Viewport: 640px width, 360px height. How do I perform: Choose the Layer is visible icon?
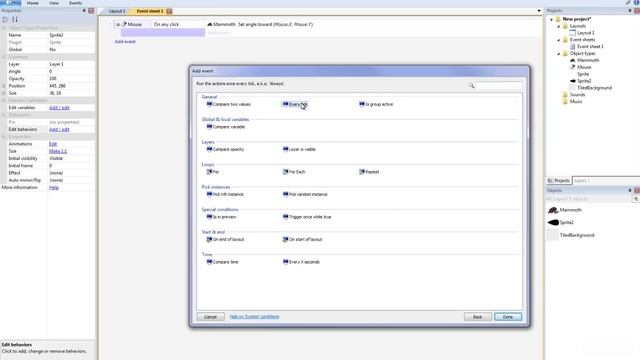285,149
